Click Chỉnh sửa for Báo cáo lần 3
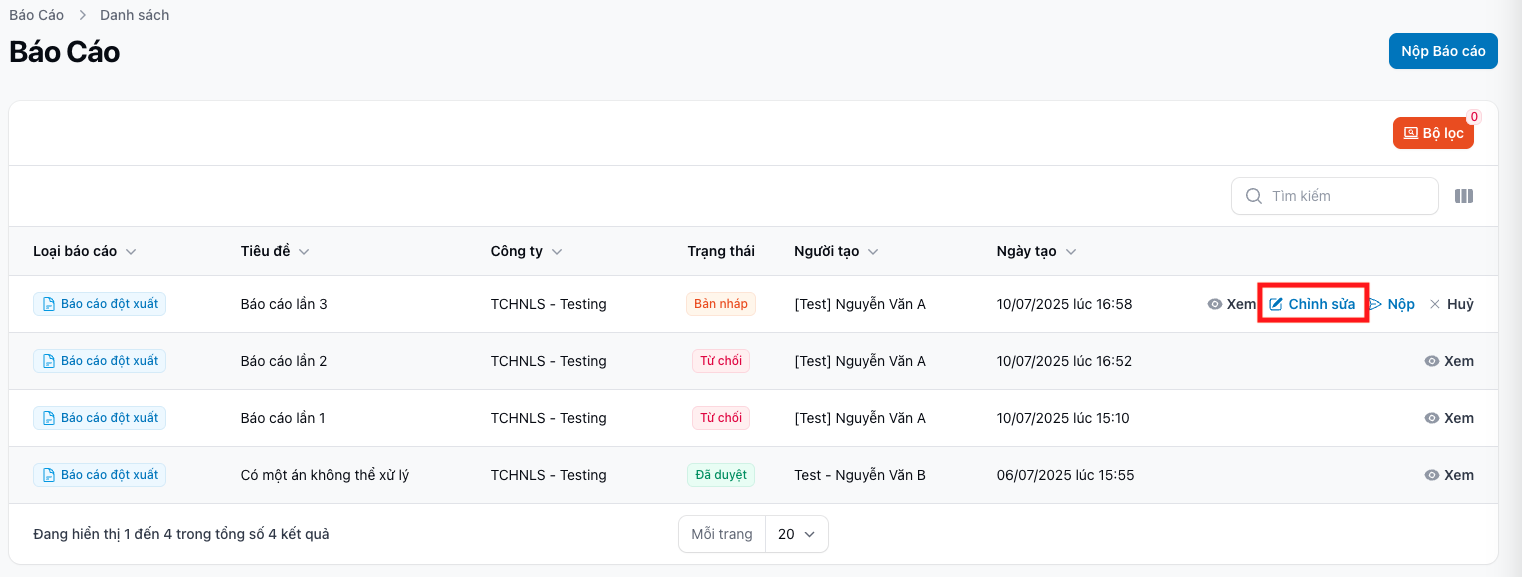Screen dimensions: 1522x577 pyautogui.click(x=1312, y=304)
